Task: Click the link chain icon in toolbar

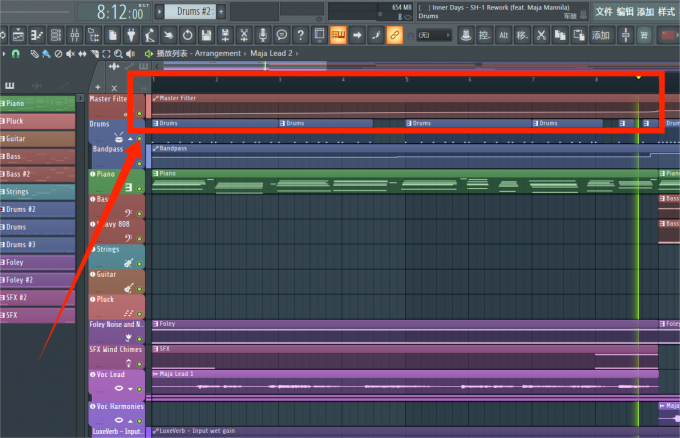Action: 394,35
